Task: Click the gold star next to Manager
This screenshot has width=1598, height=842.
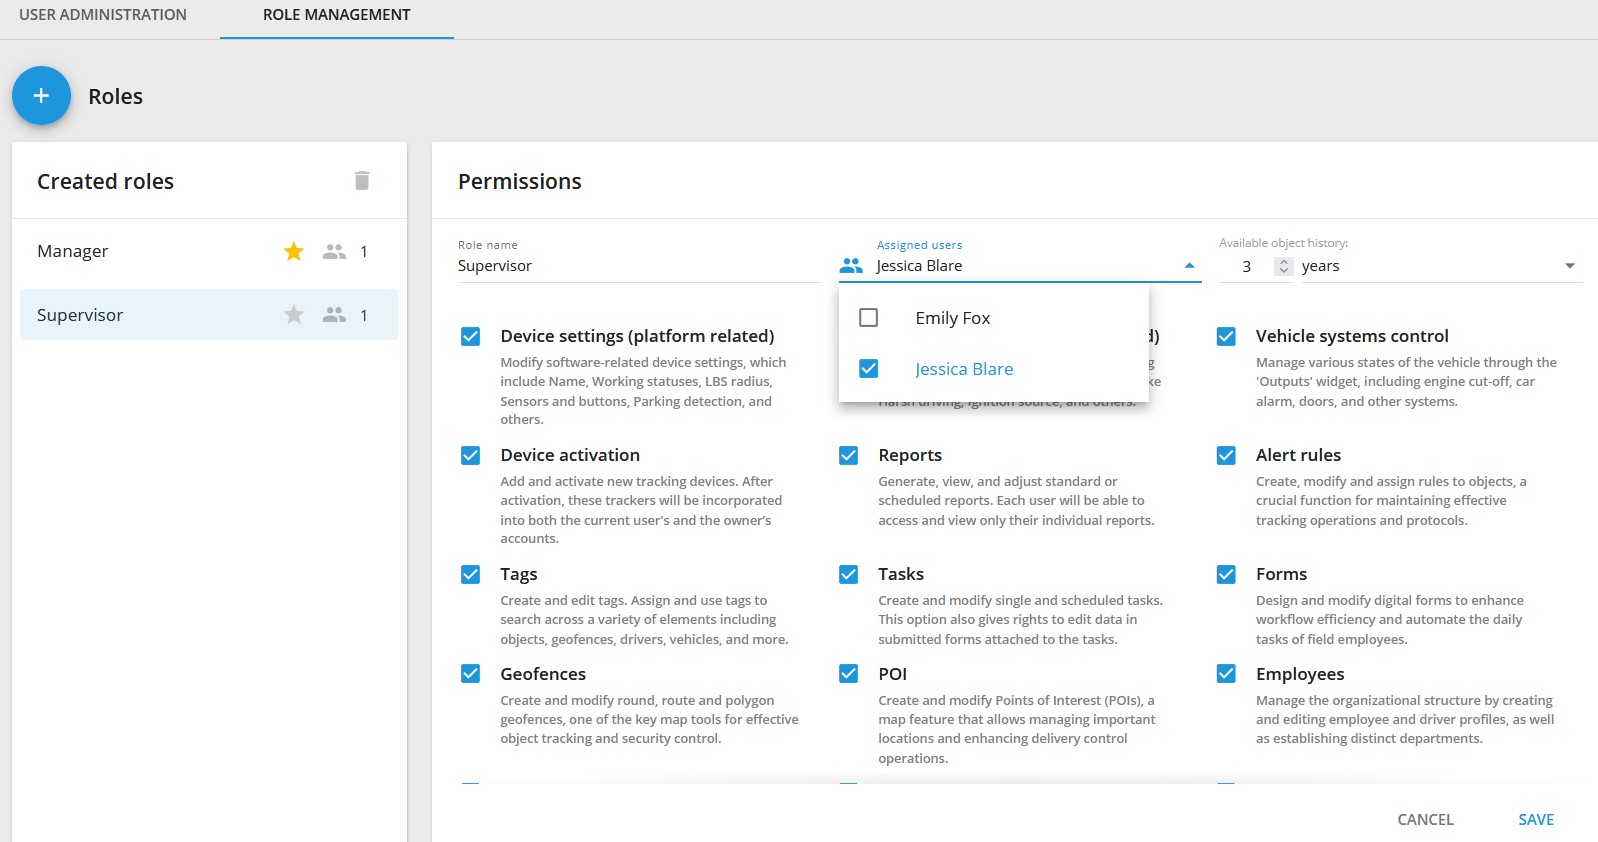Action: coord(293,252)
